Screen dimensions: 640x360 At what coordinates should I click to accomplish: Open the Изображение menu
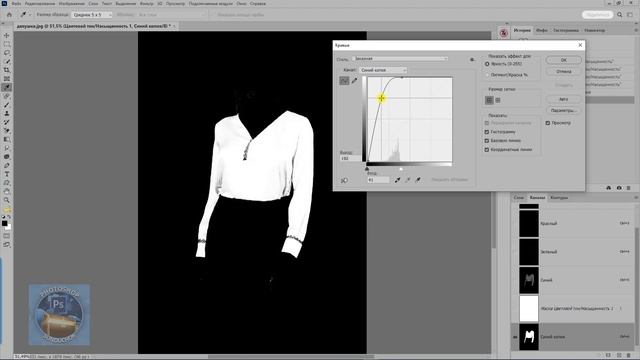pos(71,4)
